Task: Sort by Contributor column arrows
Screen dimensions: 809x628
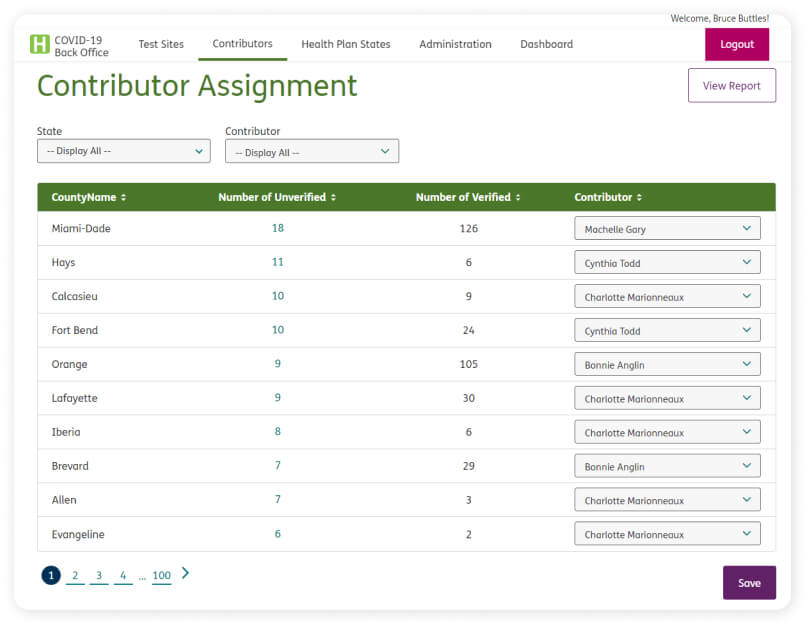Action: pyautogui.click(x=639, y=198)
